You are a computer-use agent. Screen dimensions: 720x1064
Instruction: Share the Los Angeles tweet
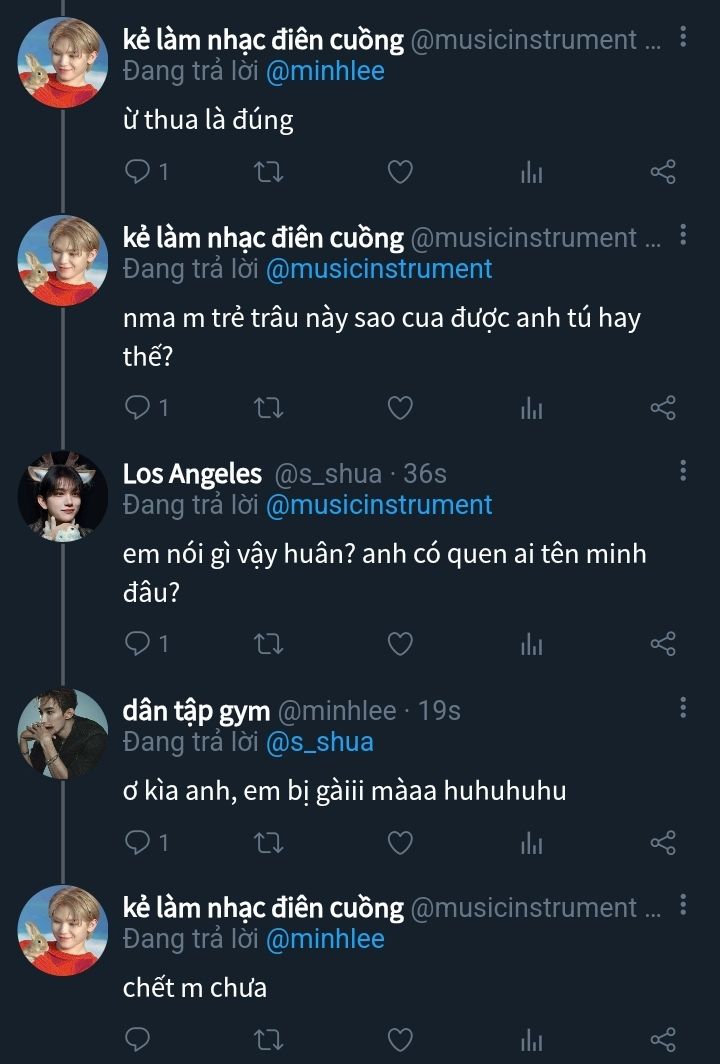pyautogui.click(x=663, y=644)
